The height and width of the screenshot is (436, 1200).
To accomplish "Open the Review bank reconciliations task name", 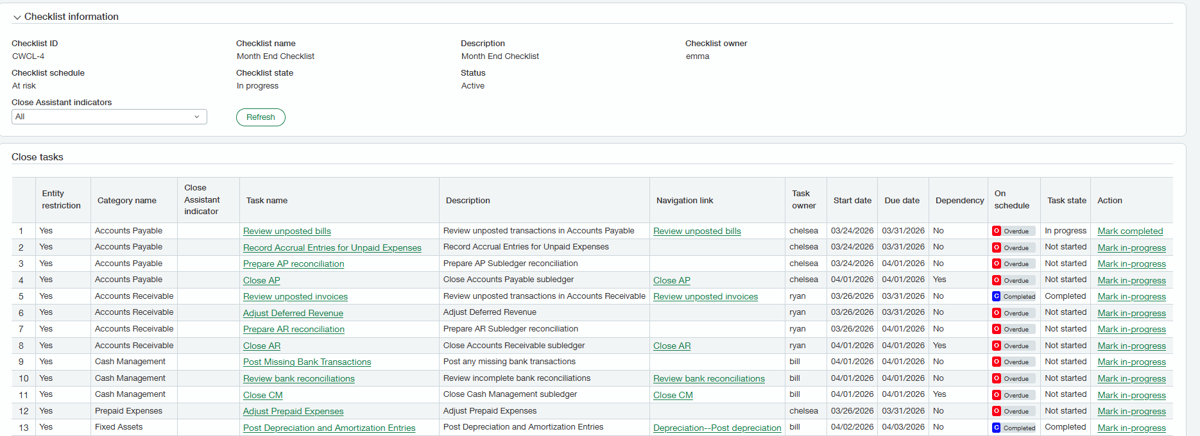I will pyautogui.click(x=298, y=379).
